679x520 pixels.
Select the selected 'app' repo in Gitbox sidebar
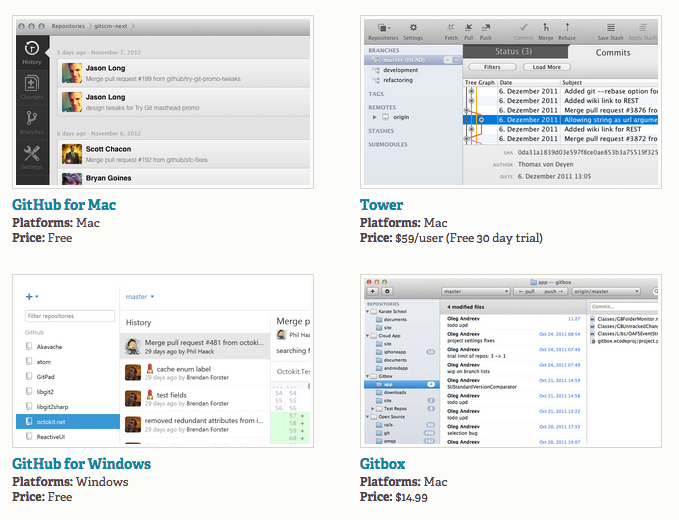coord(401,384)
